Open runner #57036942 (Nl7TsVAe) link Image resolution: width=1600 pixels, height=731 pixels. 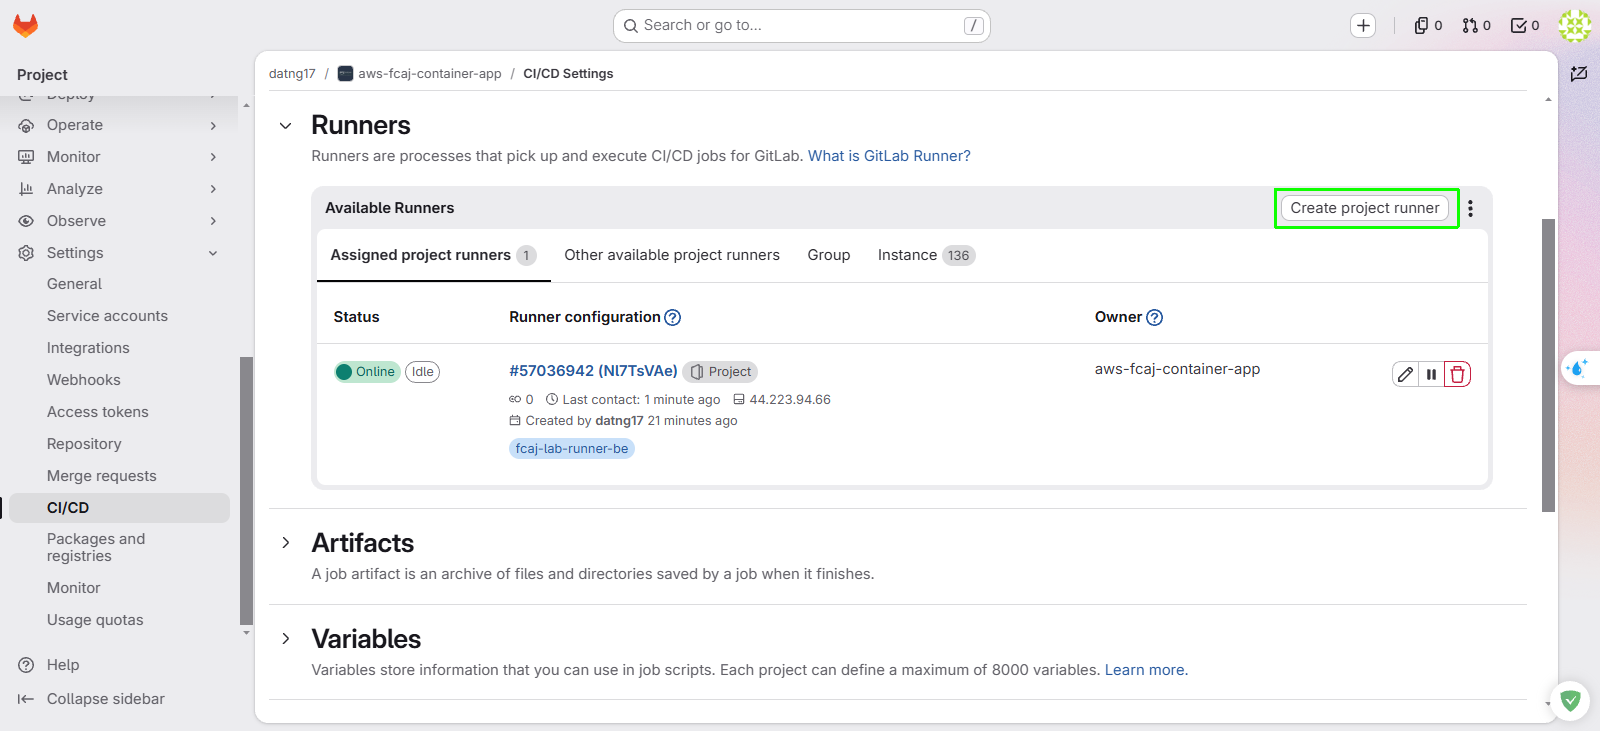click(x=593, y=371)
